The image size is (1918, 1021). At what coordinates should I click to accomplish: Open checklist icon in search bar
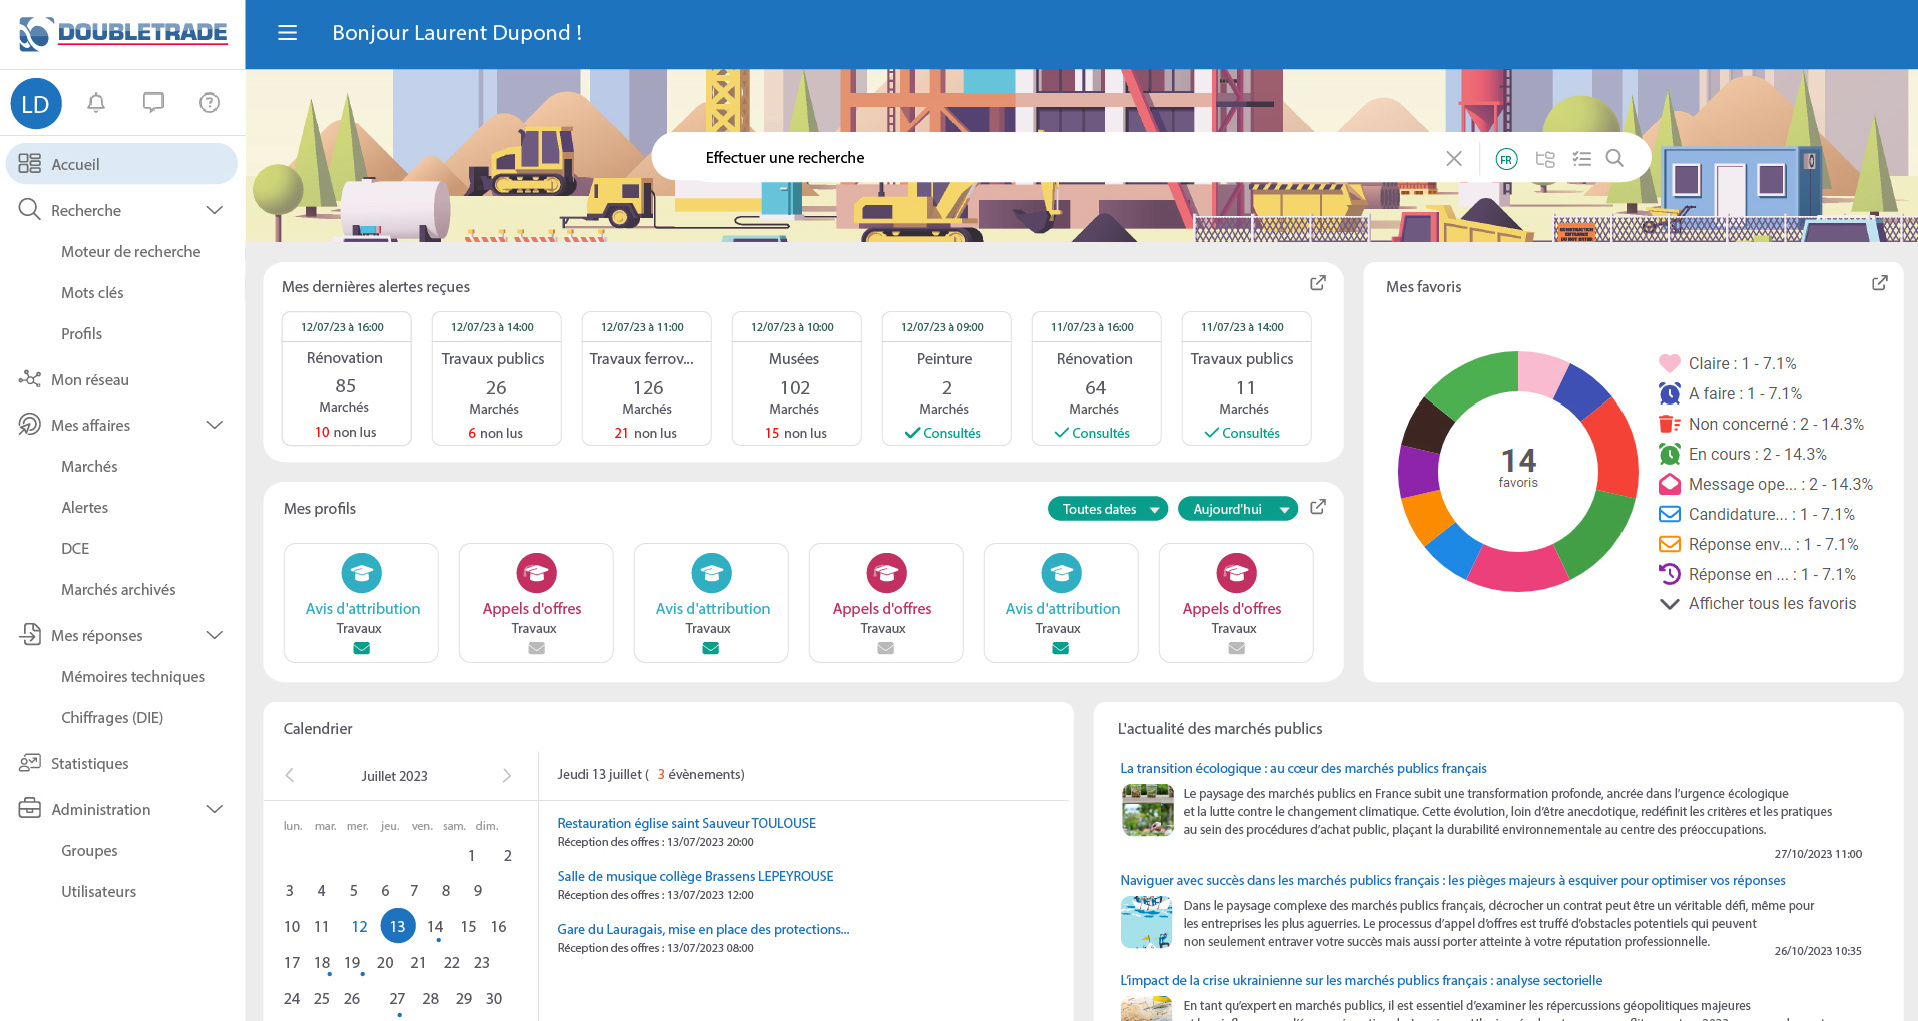tap(1581, 159)
